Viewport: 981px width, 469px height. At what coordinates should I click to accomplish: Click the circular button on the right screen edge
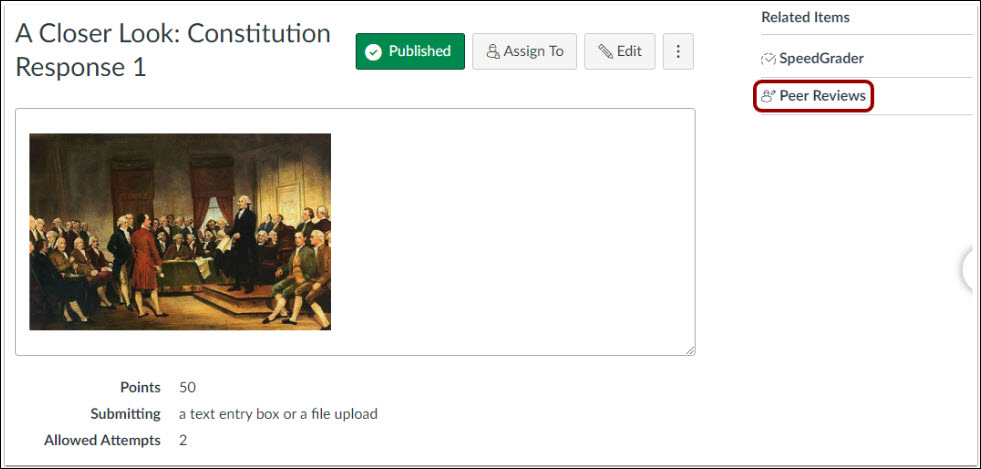972,270
